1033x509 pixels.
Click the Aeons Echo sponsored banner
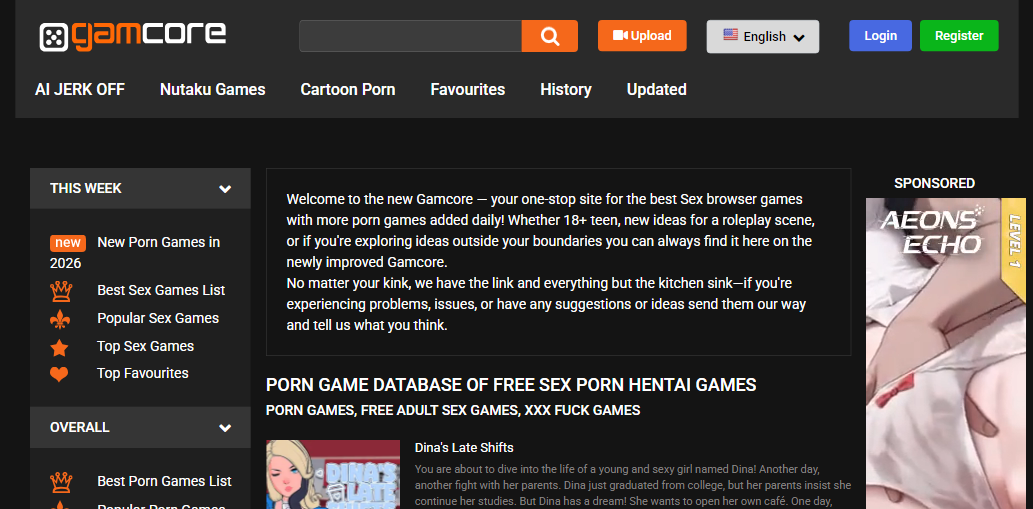945,354
